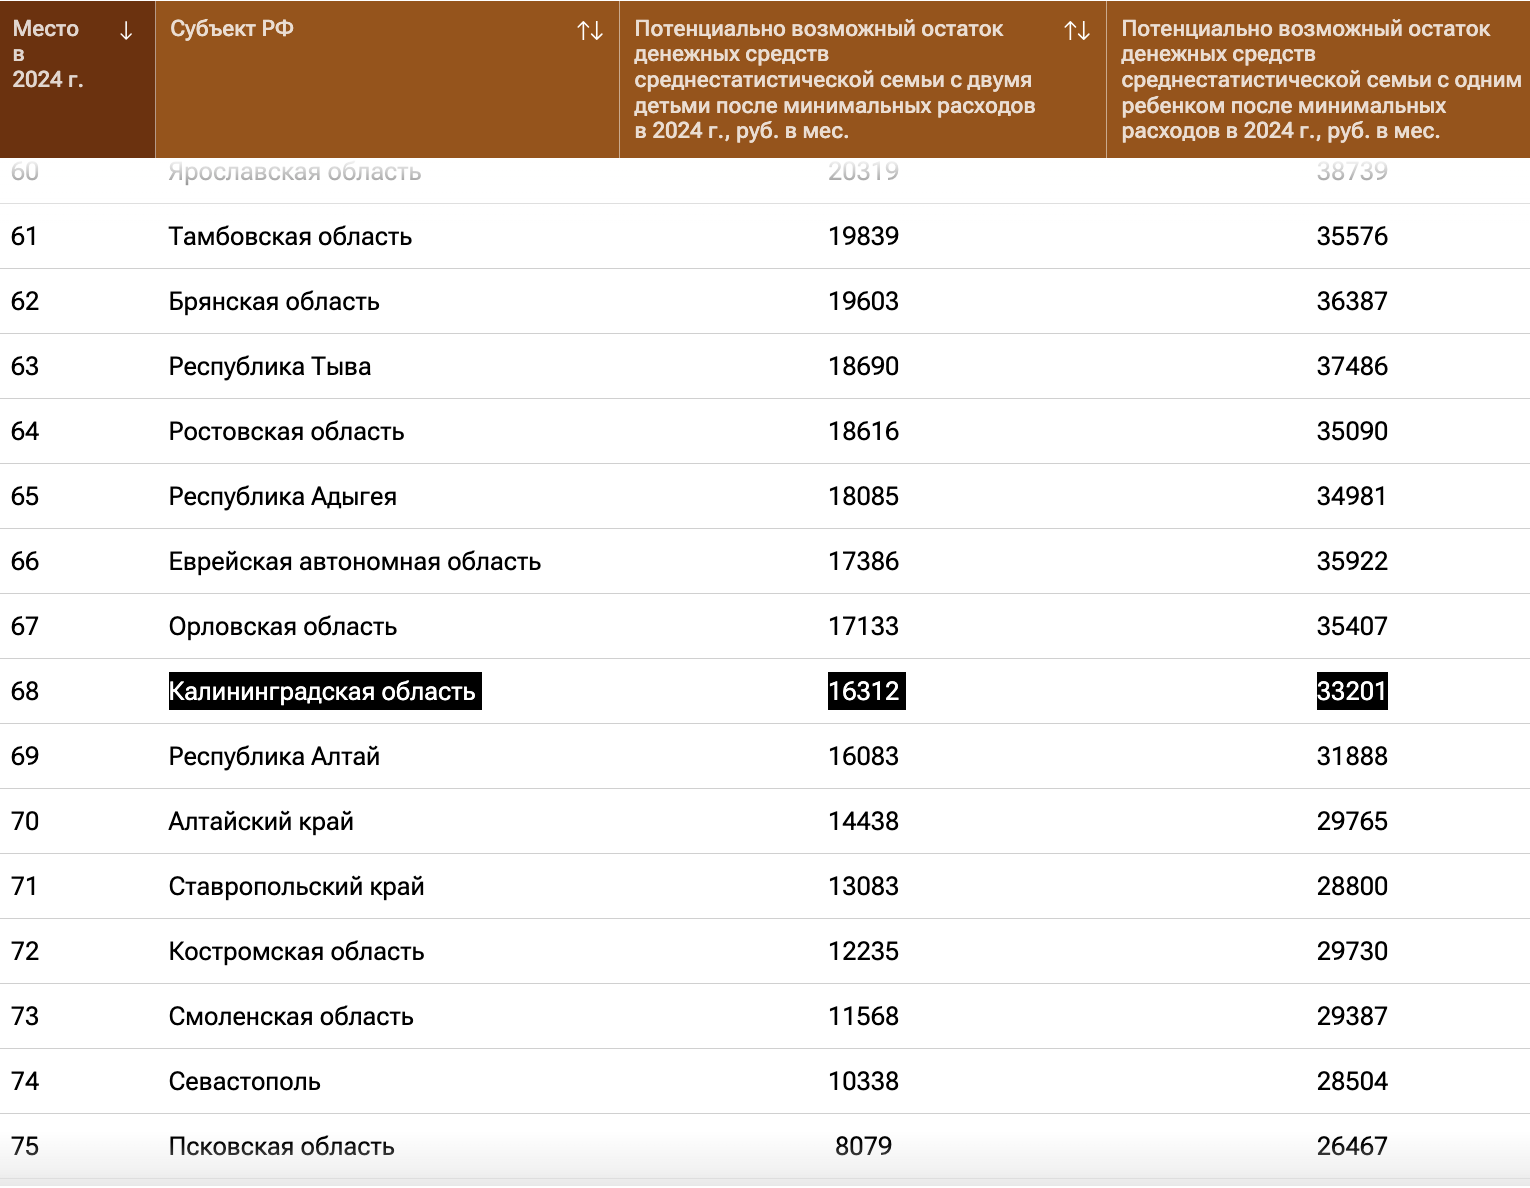
Task: Click value 28504 in Севастополь row
Action: click(x=1352, y=1081)
